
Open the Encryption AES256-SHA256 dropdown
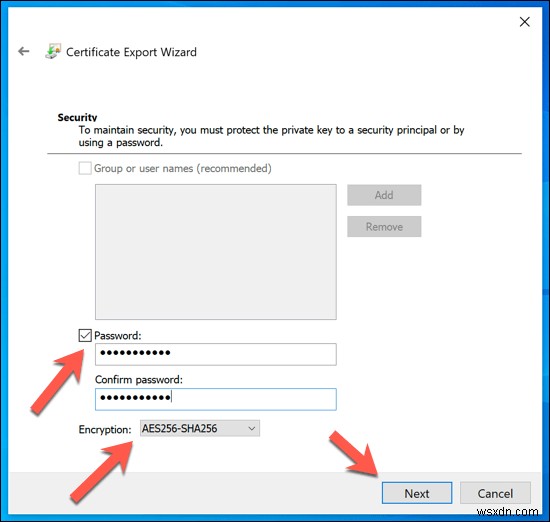coord(200,428)
